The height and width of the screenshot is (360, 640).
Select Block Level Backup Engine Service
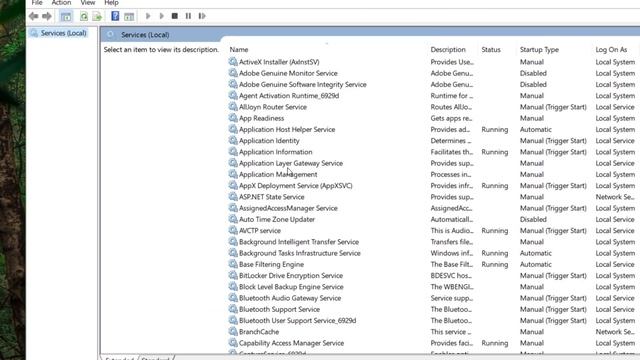pyautogui.click(x=291, y=287)
